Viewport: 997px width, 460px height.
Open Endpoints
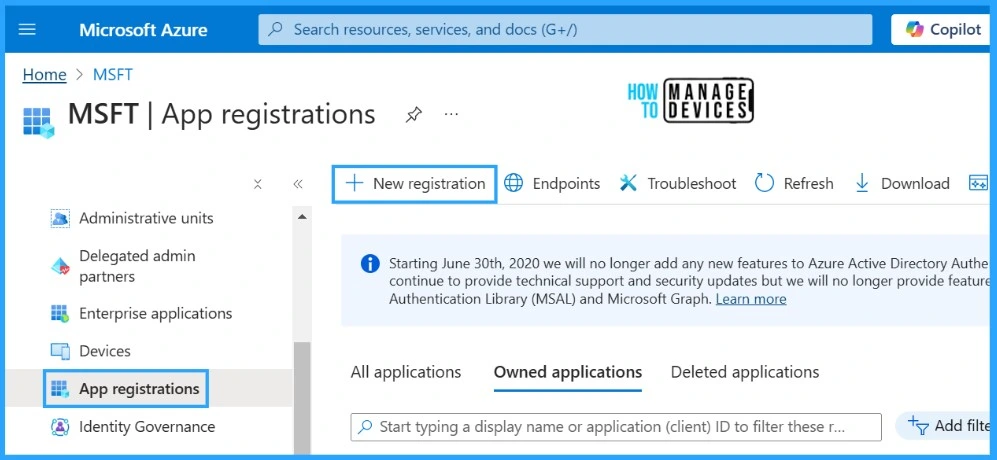[x=552, y=184]
